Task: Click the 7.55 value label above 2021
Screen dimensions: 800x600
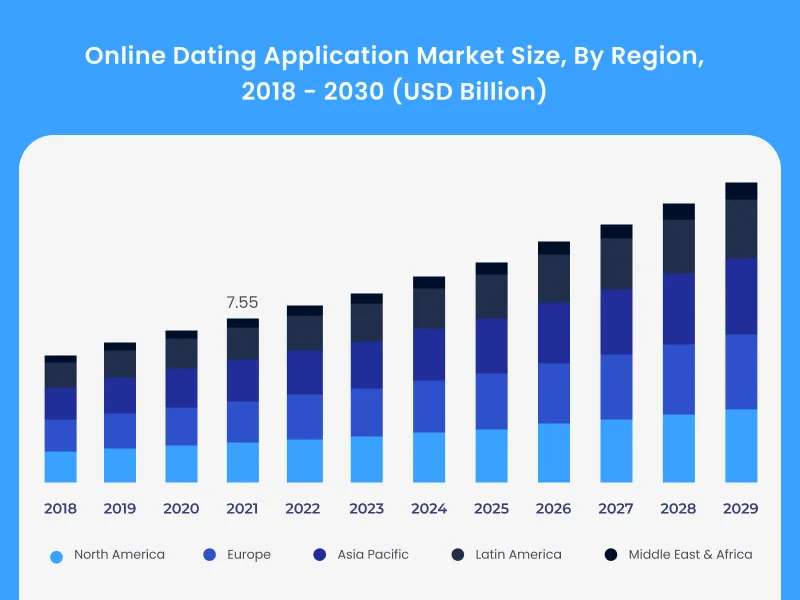Action: point(242,303)
